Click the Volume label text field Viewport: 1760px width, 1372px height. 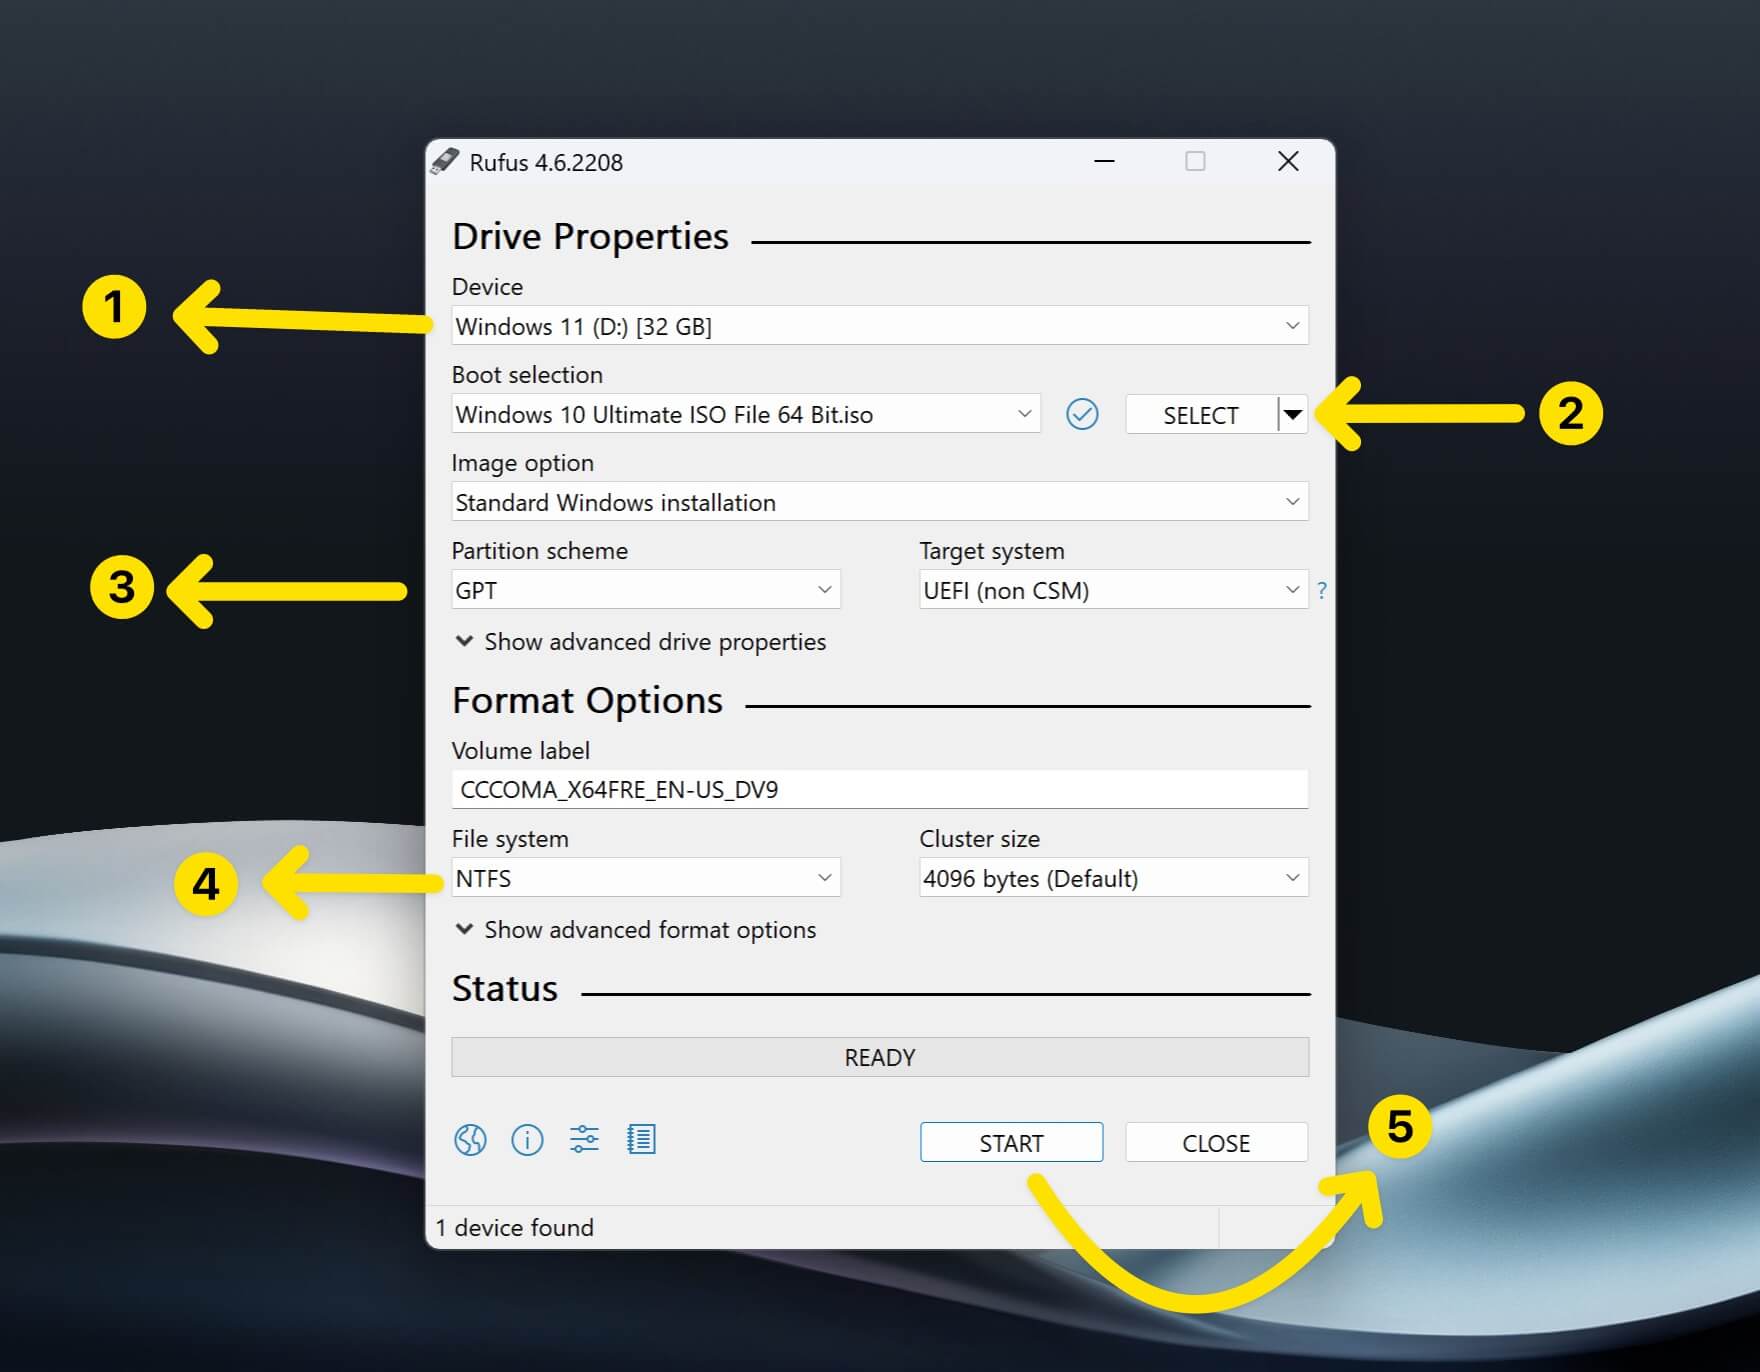880,790
